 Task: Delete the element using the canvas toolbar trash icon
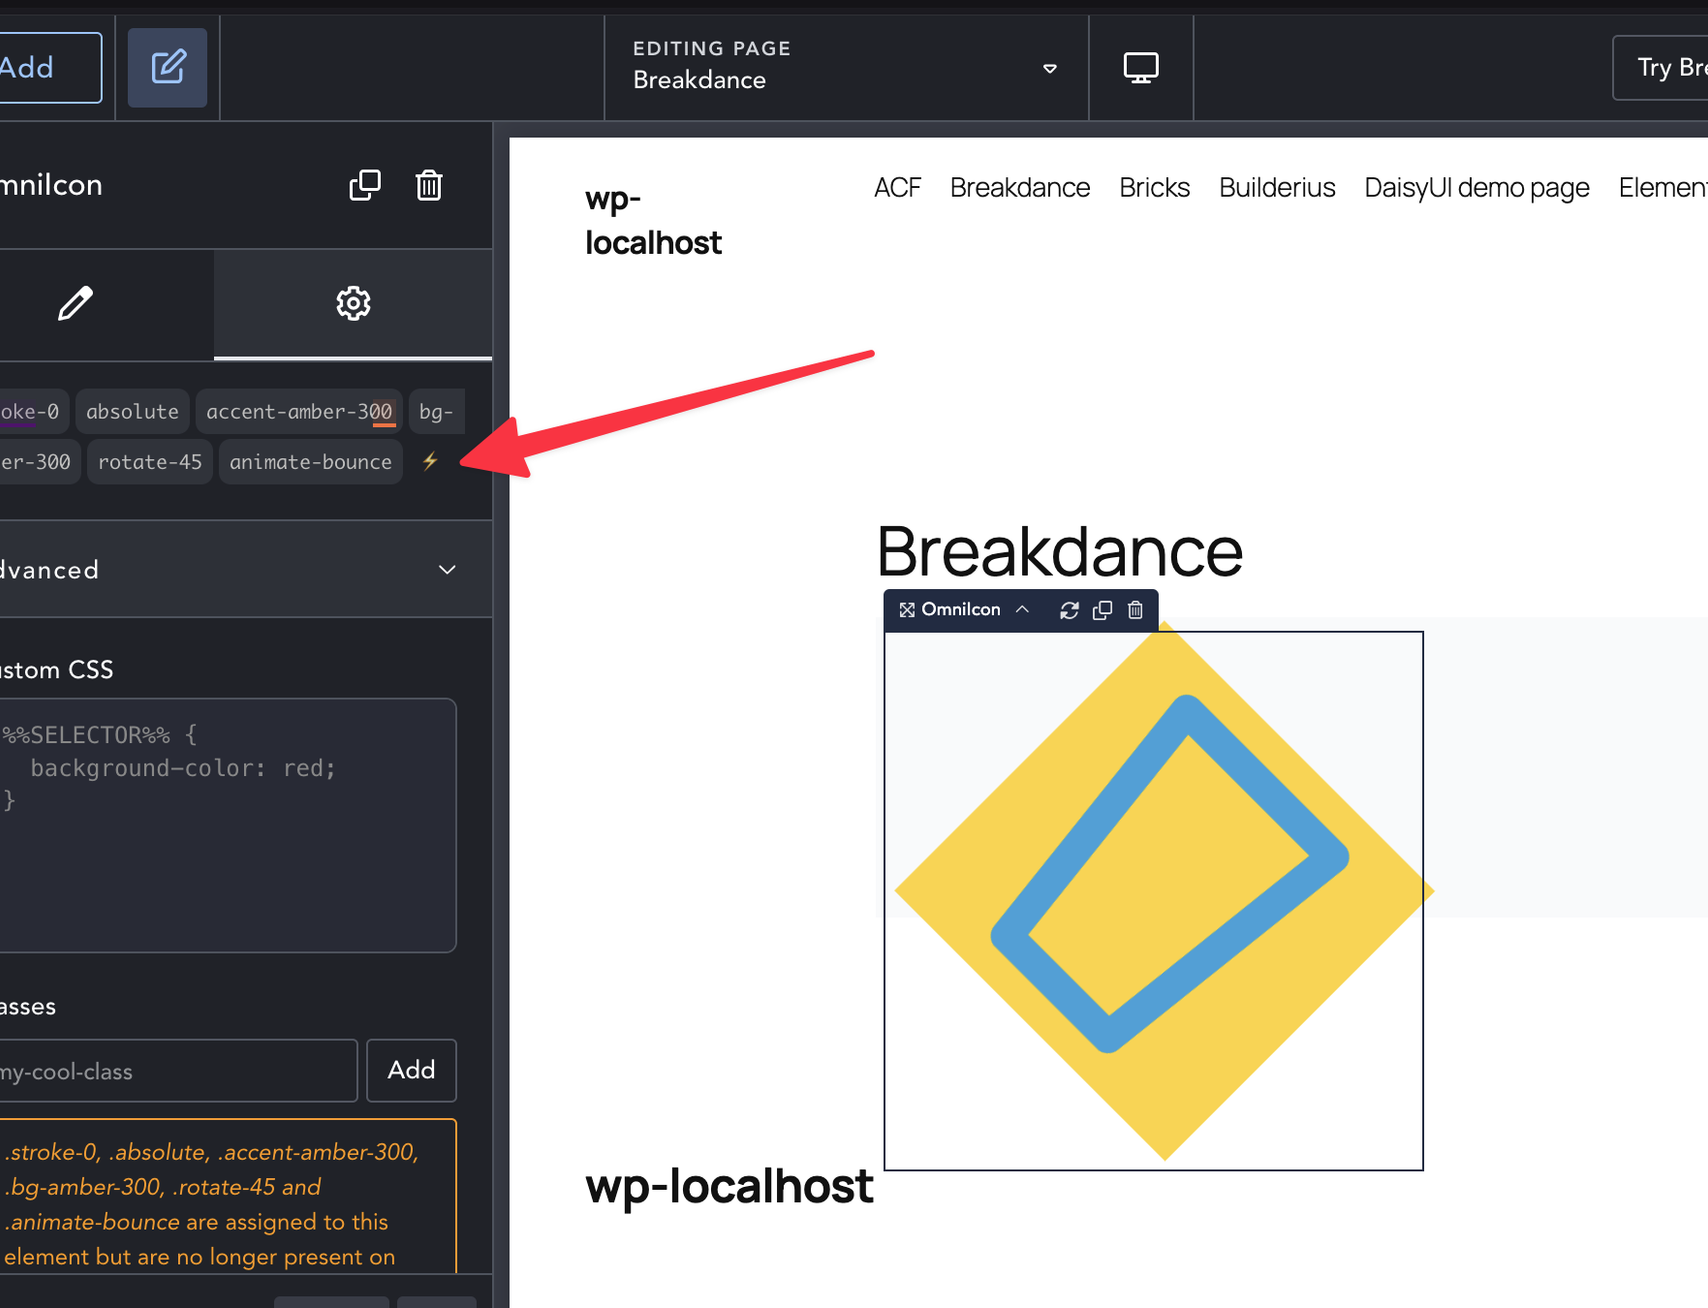click(1135, 610)
